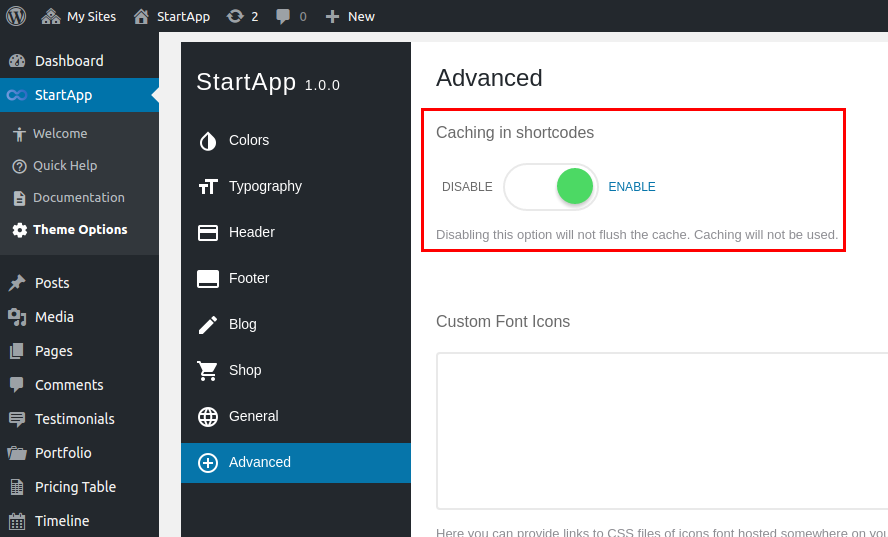Click the Comments speech bubble sidebar icon
This screenshot has height=537, width=888.
17,385
